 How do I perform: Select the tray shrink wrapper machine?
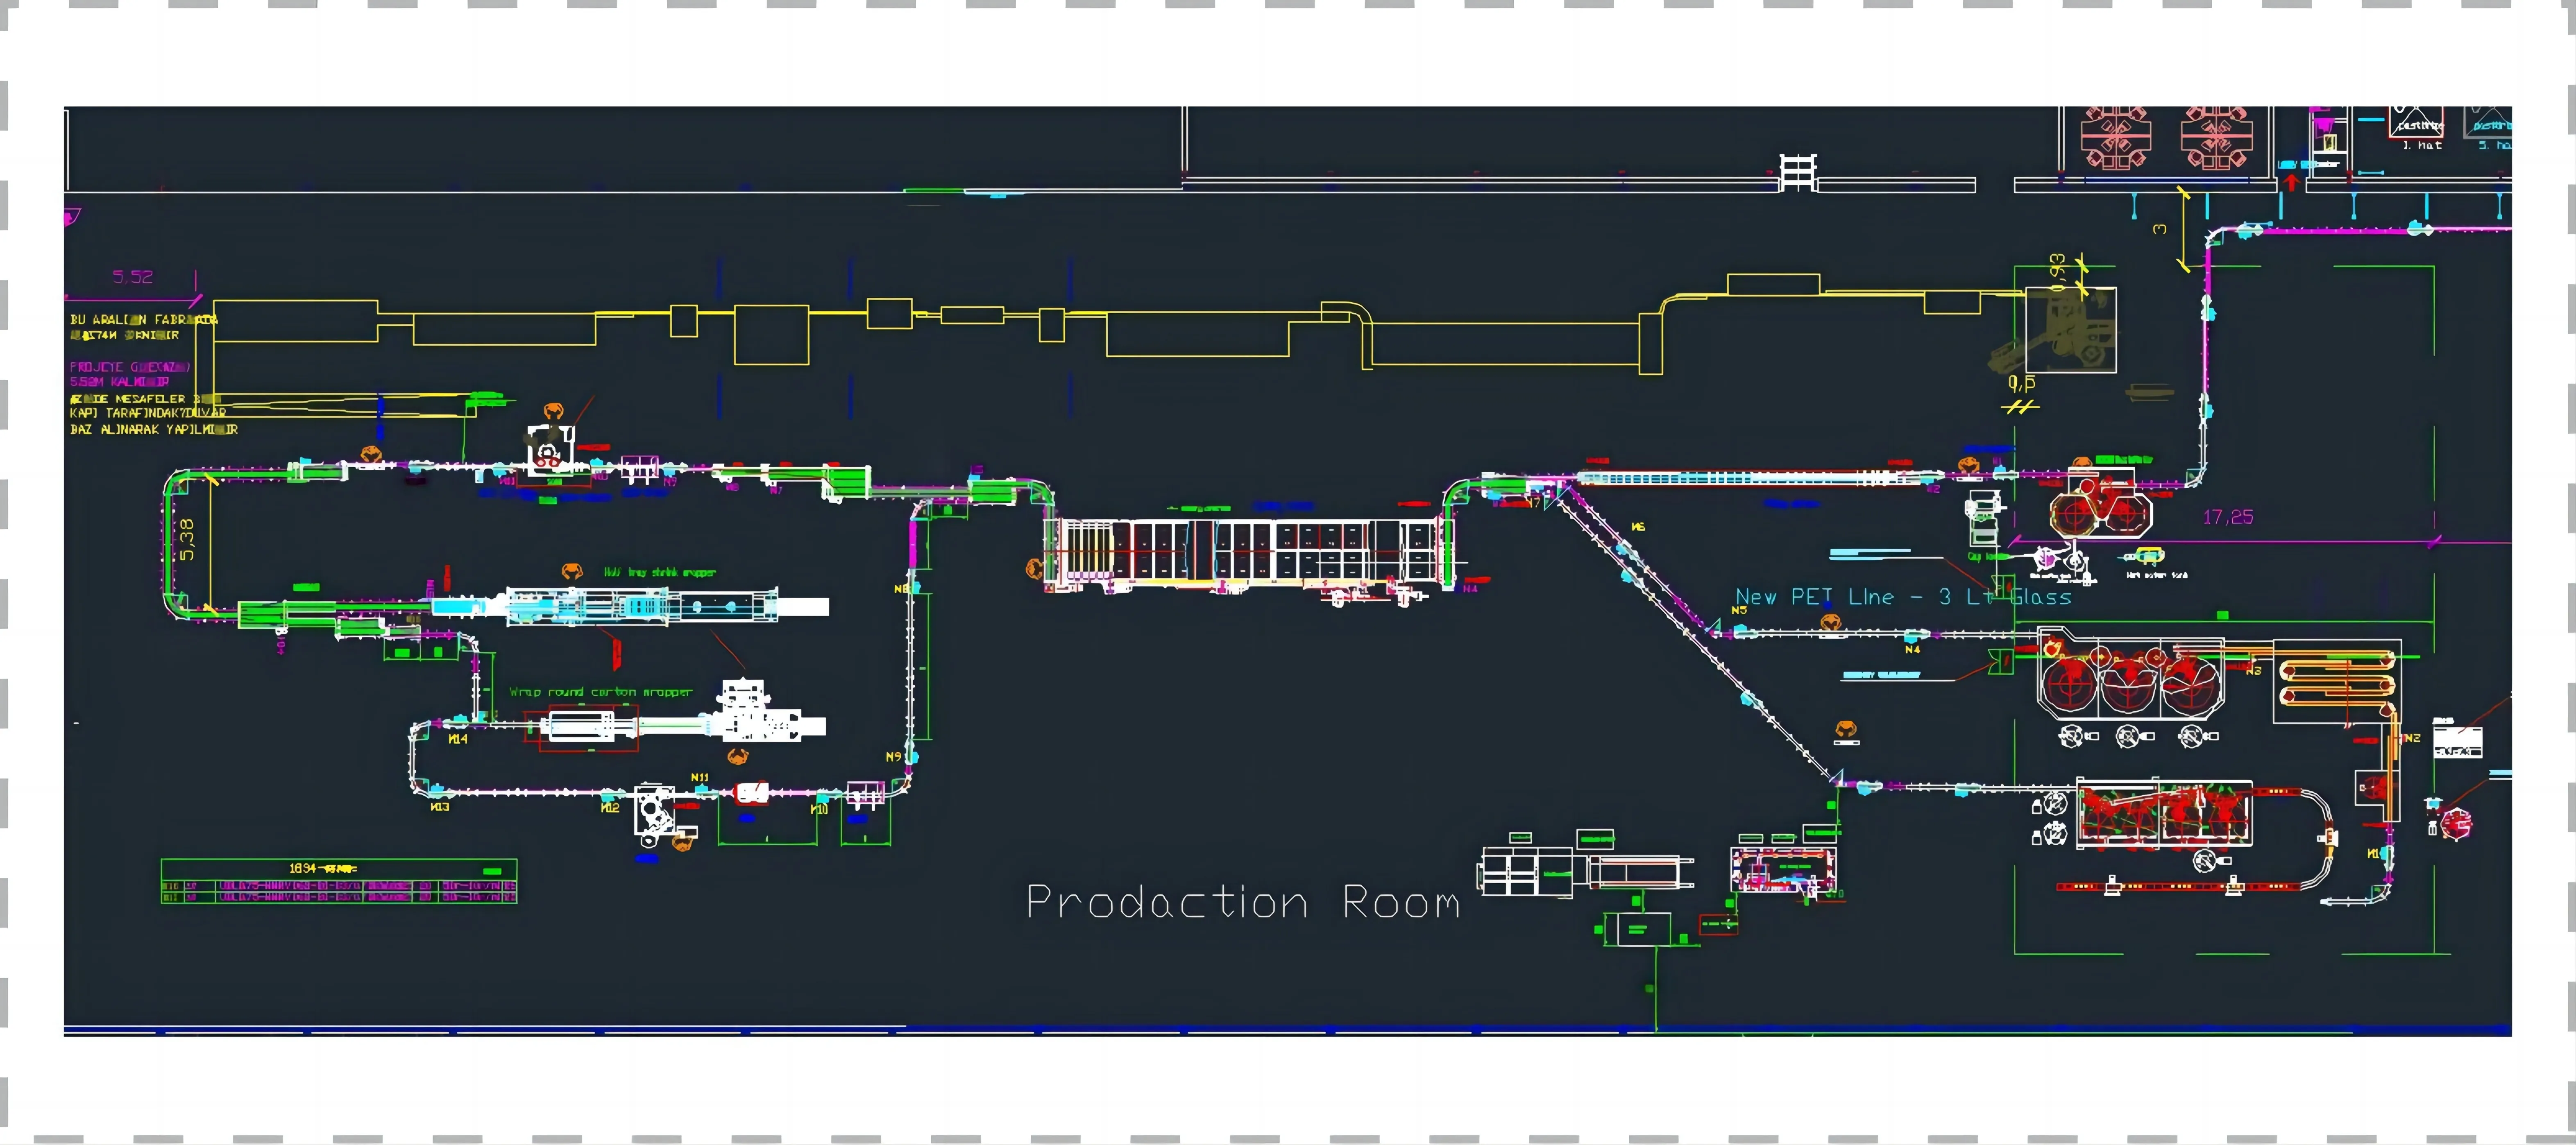tap(640, 606)
